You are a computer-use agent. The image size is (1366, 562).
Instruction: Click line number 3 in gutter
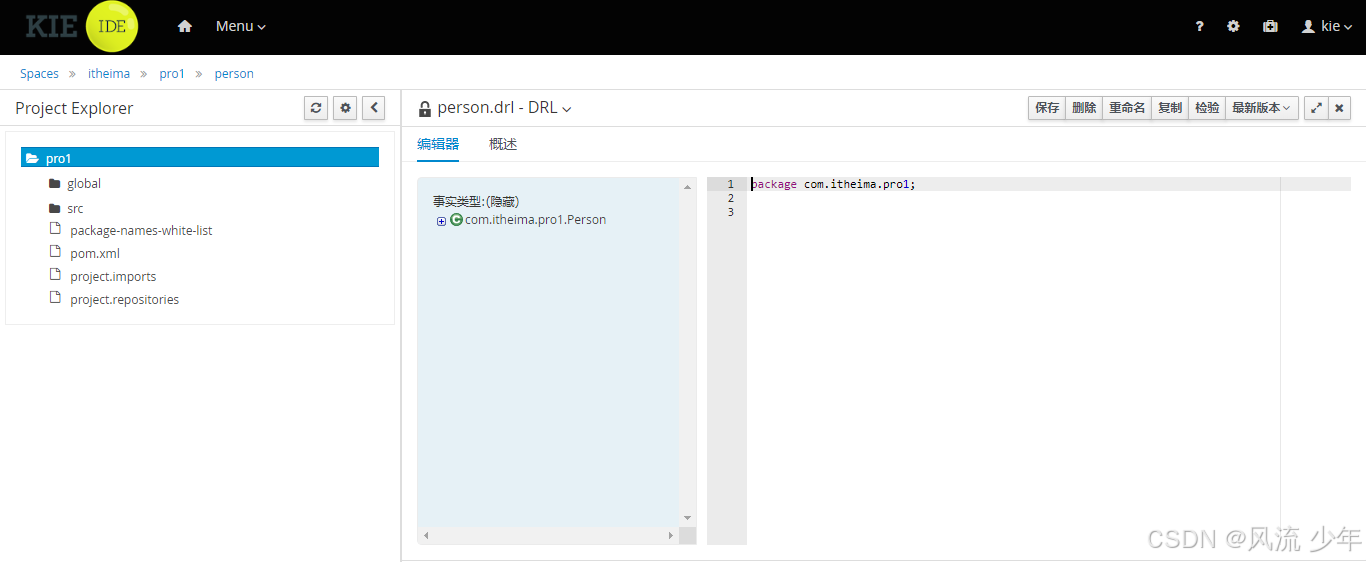coord(730,212)
